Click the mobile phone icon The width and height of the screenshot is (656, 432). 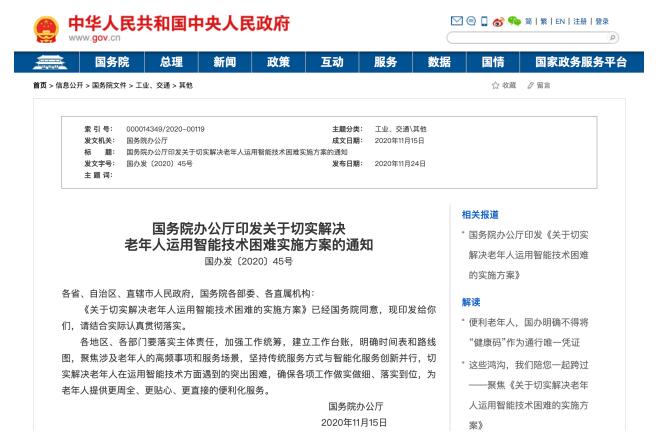484,20
